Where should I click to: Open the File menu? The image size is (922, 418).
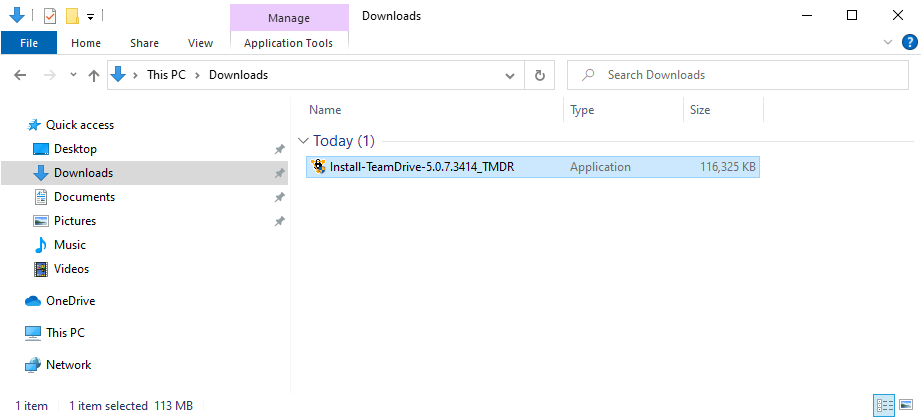29,43
